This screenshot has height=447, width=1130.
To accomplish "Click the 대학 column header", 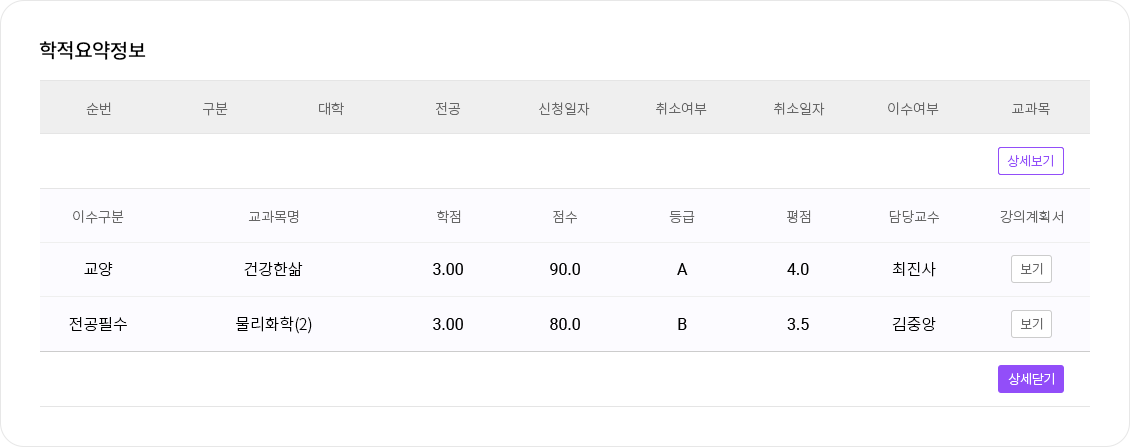I will (331, 108).
